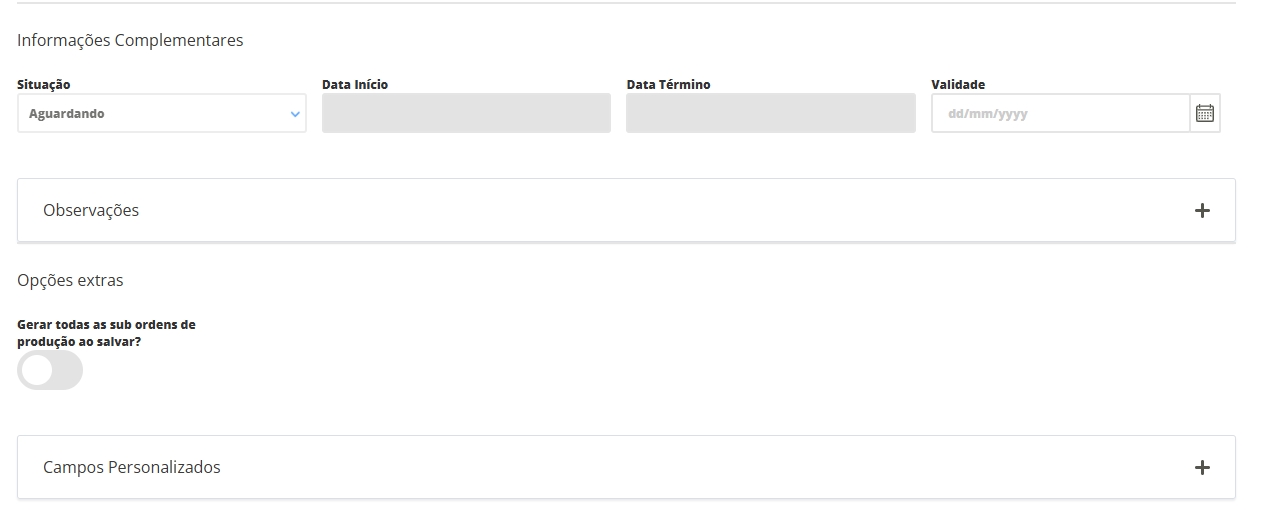
Task: Click the plus icon on Observações panel
Action: tap(1202, 211)
